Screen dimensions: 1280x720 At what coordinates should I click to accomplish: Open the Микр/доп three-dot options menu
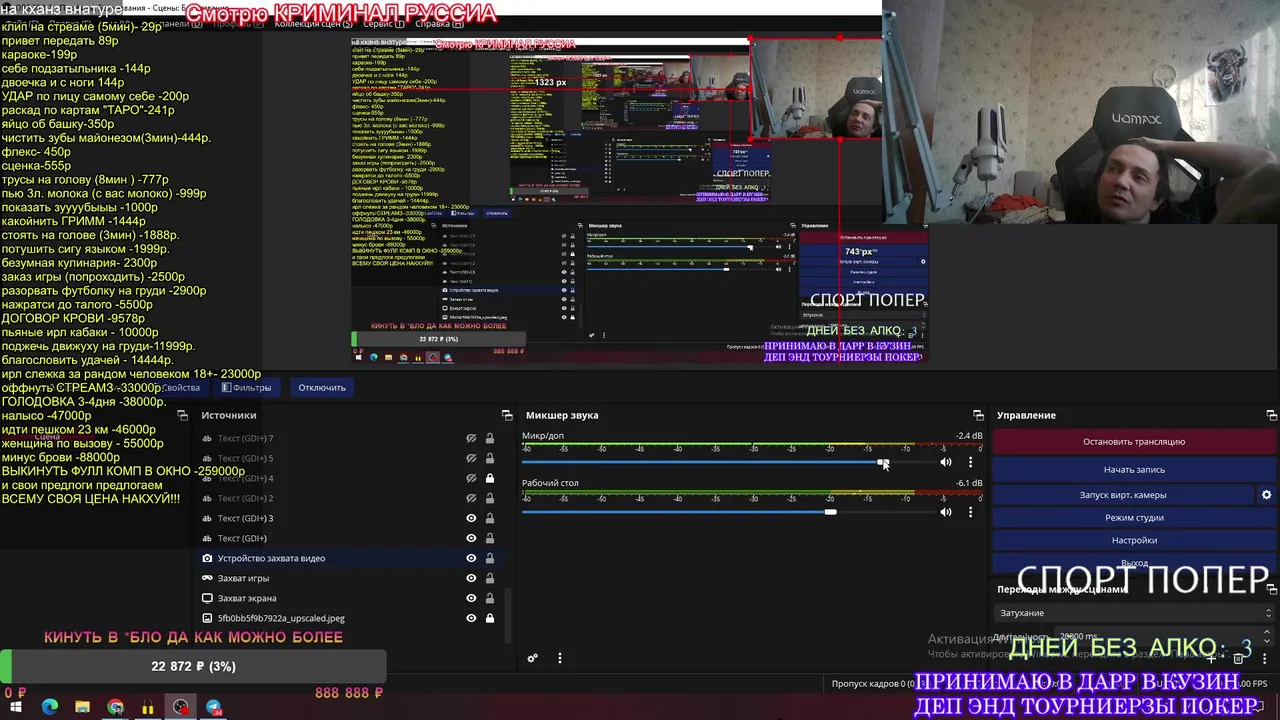pyautogui.click(x=970, y=462)
